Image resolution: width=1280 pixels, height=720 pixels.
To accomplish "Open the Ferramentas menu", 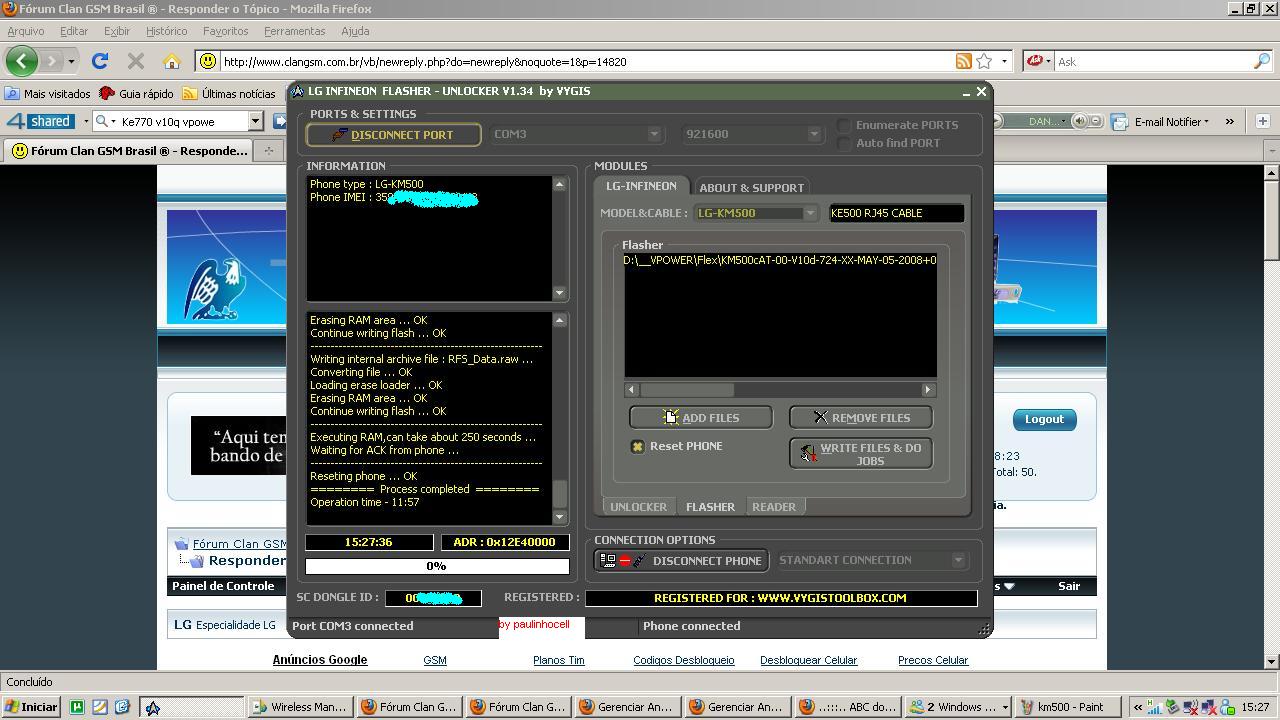I will coord(294,31).
